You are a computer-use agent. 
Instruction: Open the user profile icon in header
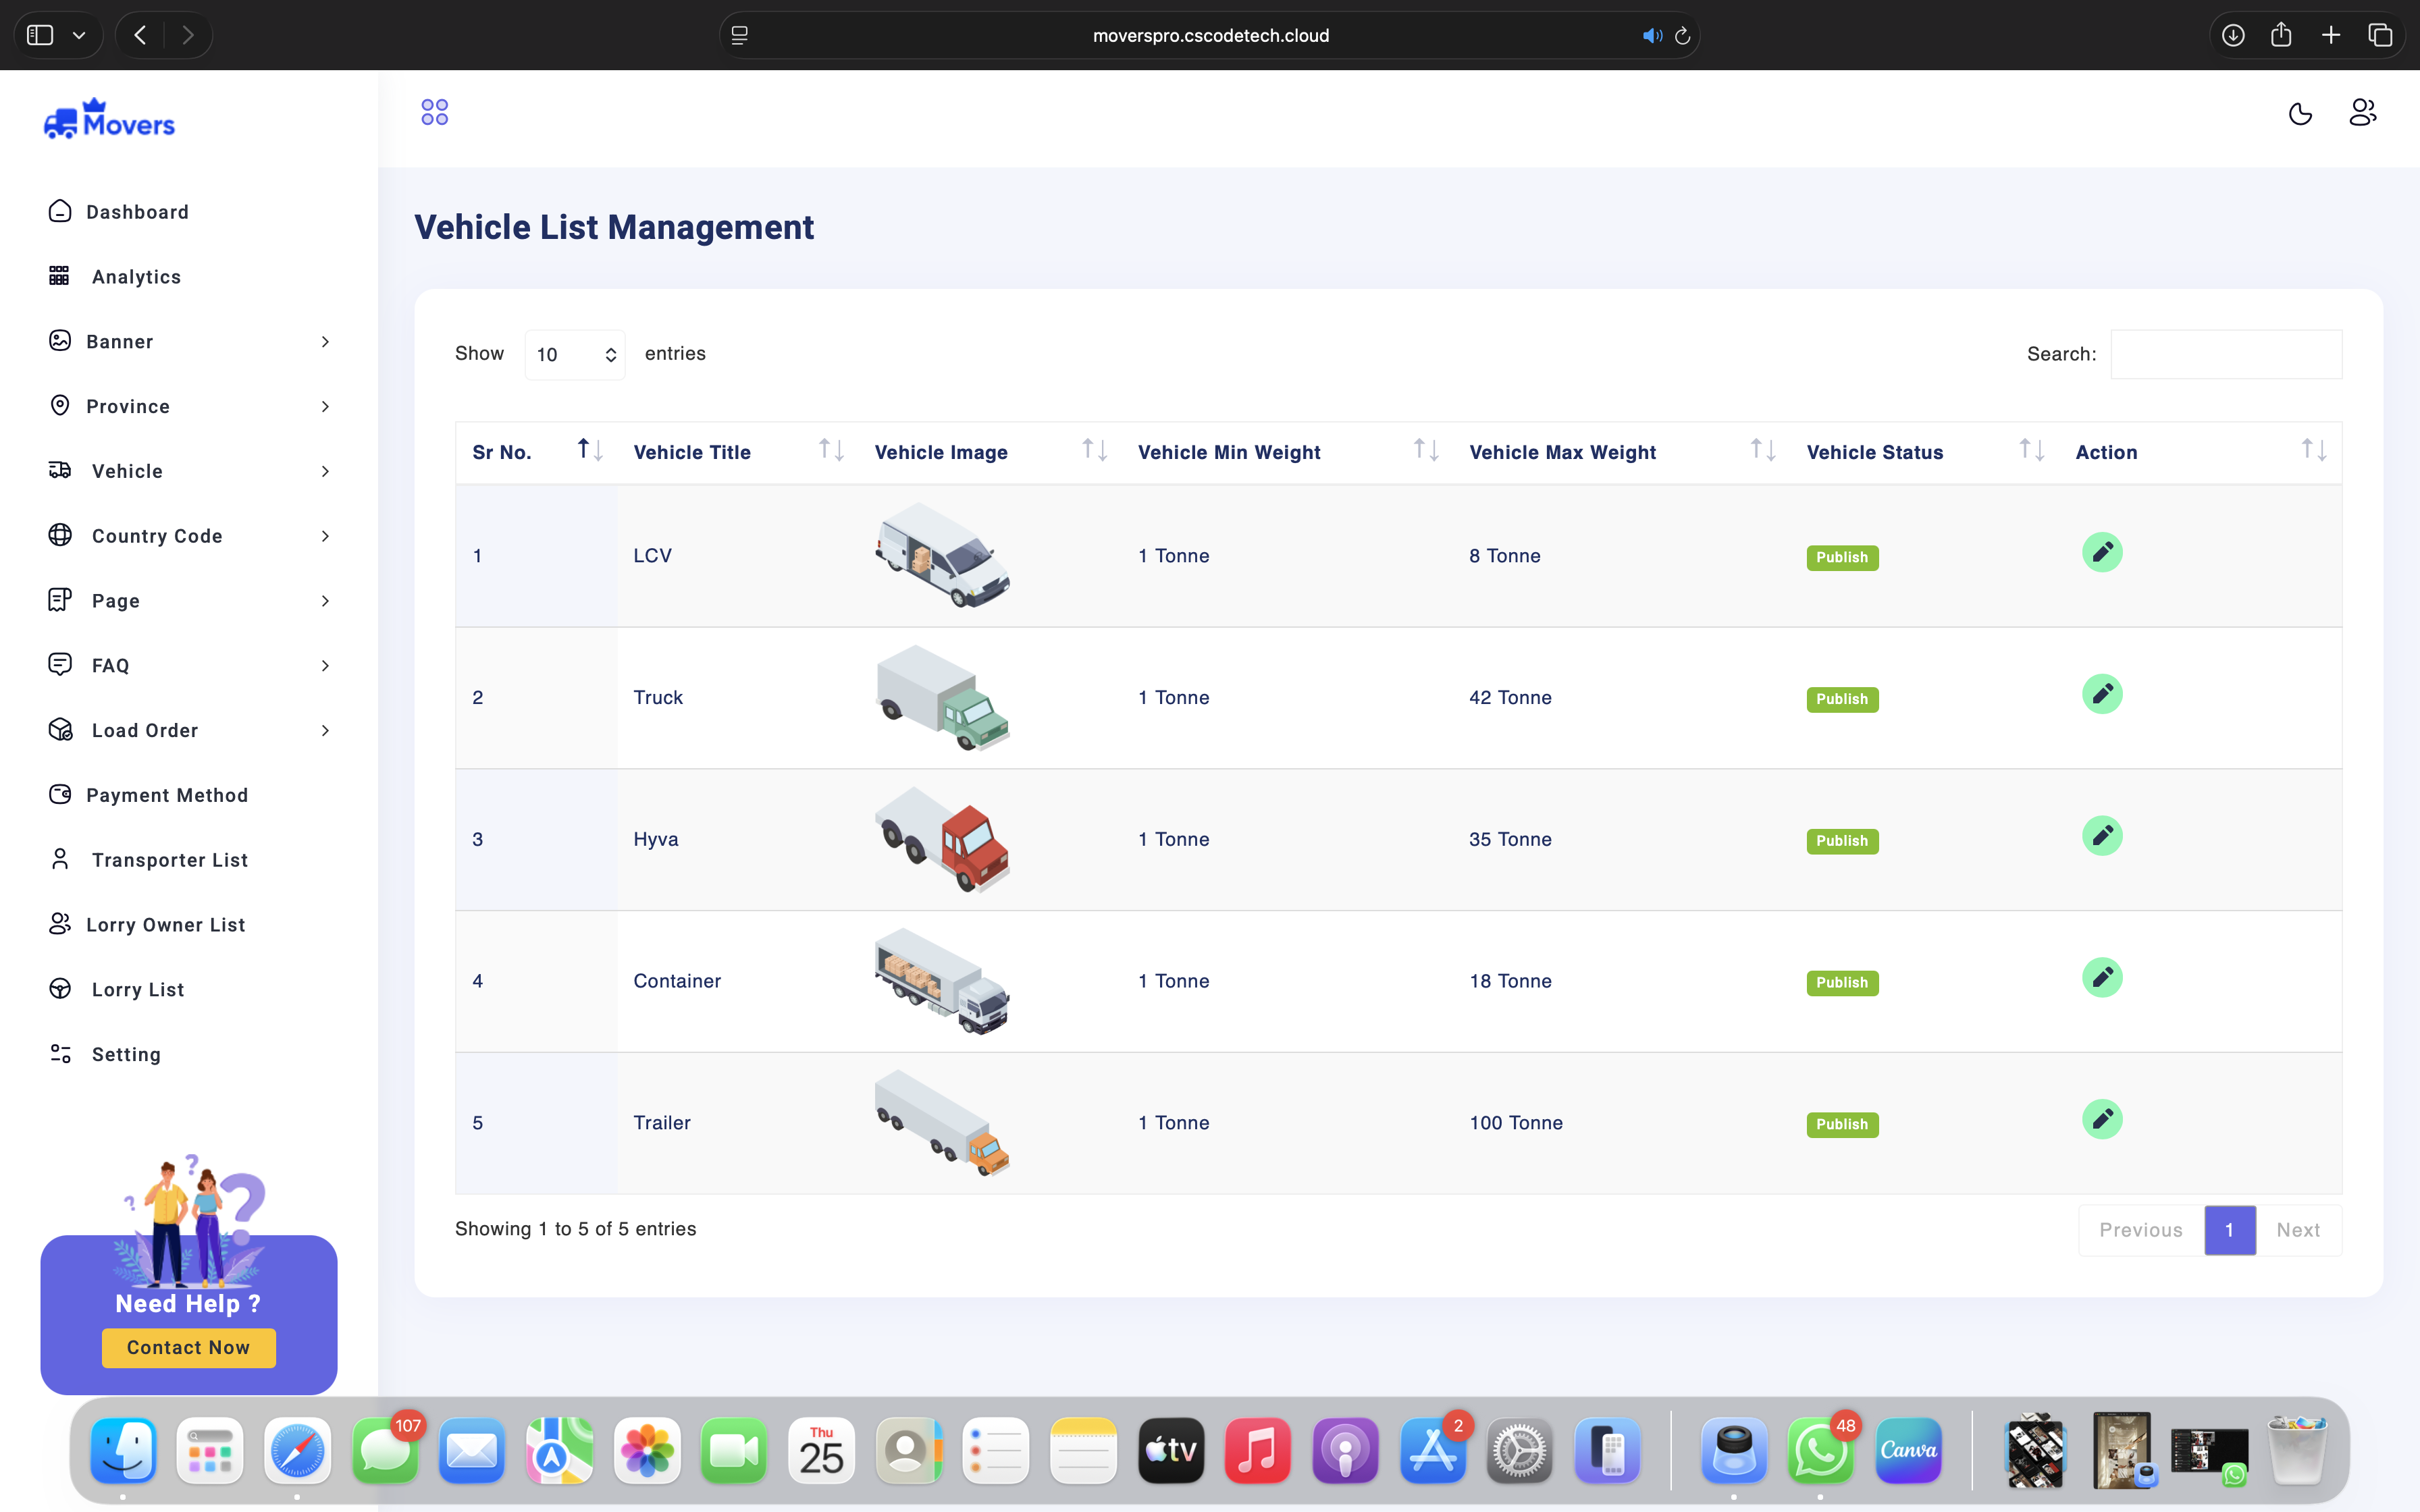click(x=2362, y=113)
